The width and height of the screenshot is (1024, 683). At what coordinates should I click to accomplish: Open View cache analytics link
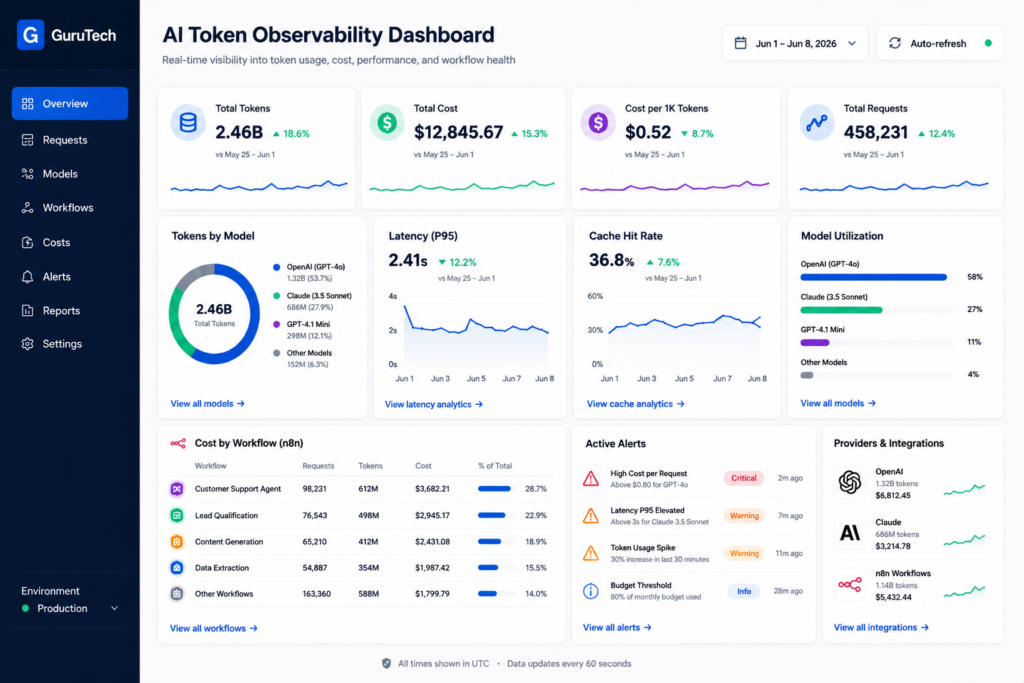[x=635, y=404]
